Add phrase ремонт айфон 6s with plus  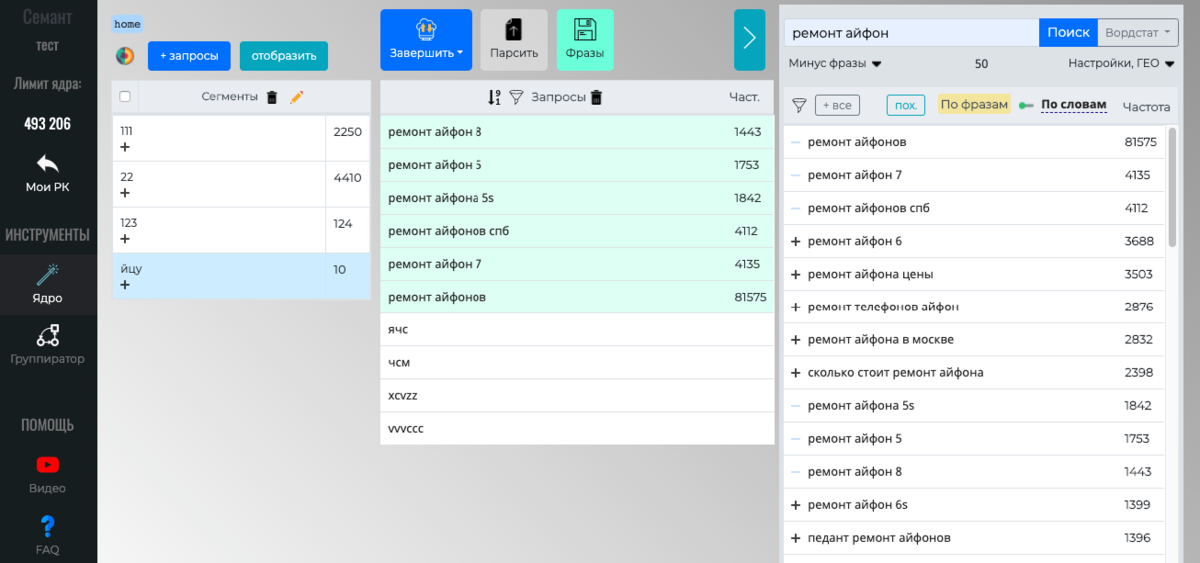point(796,505)
